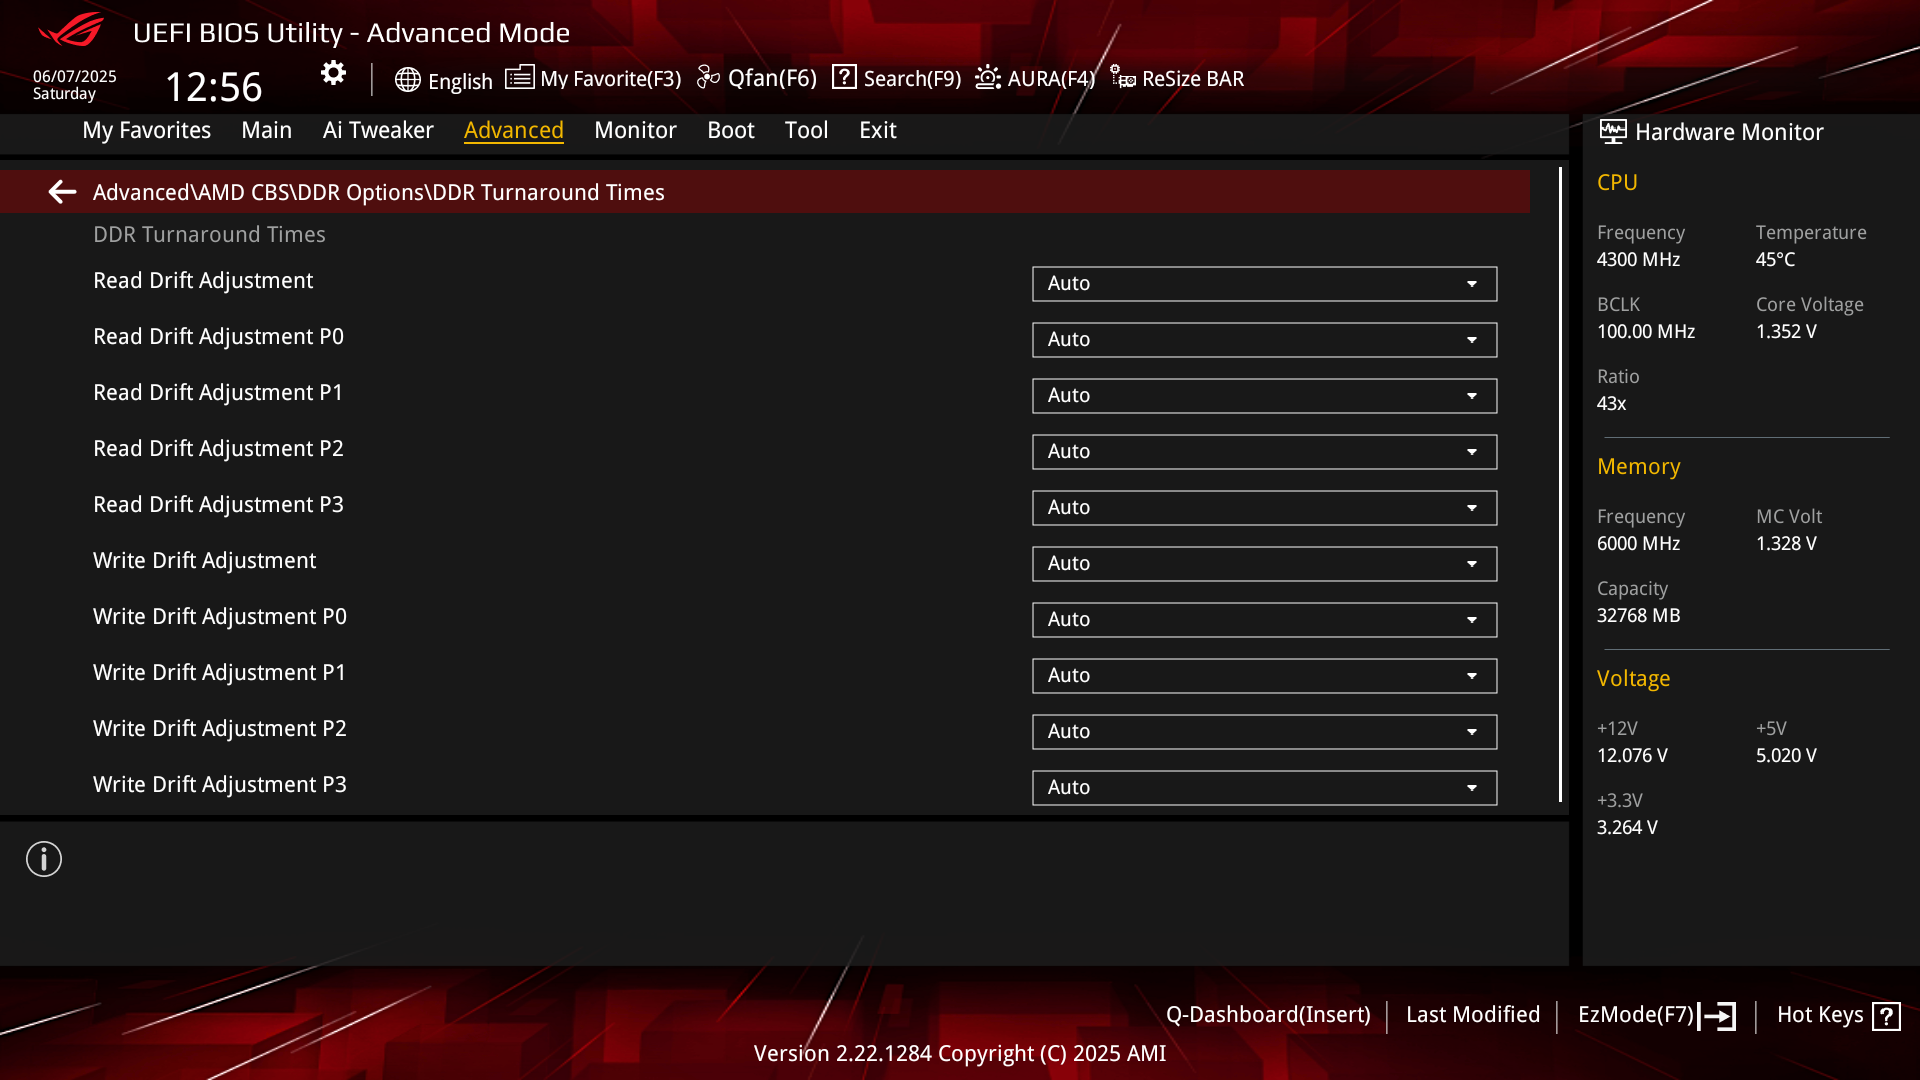This screenshot has width=1920, height=1080.
Task: Open Search(F9) question mark icon
Action: (844, 77)
